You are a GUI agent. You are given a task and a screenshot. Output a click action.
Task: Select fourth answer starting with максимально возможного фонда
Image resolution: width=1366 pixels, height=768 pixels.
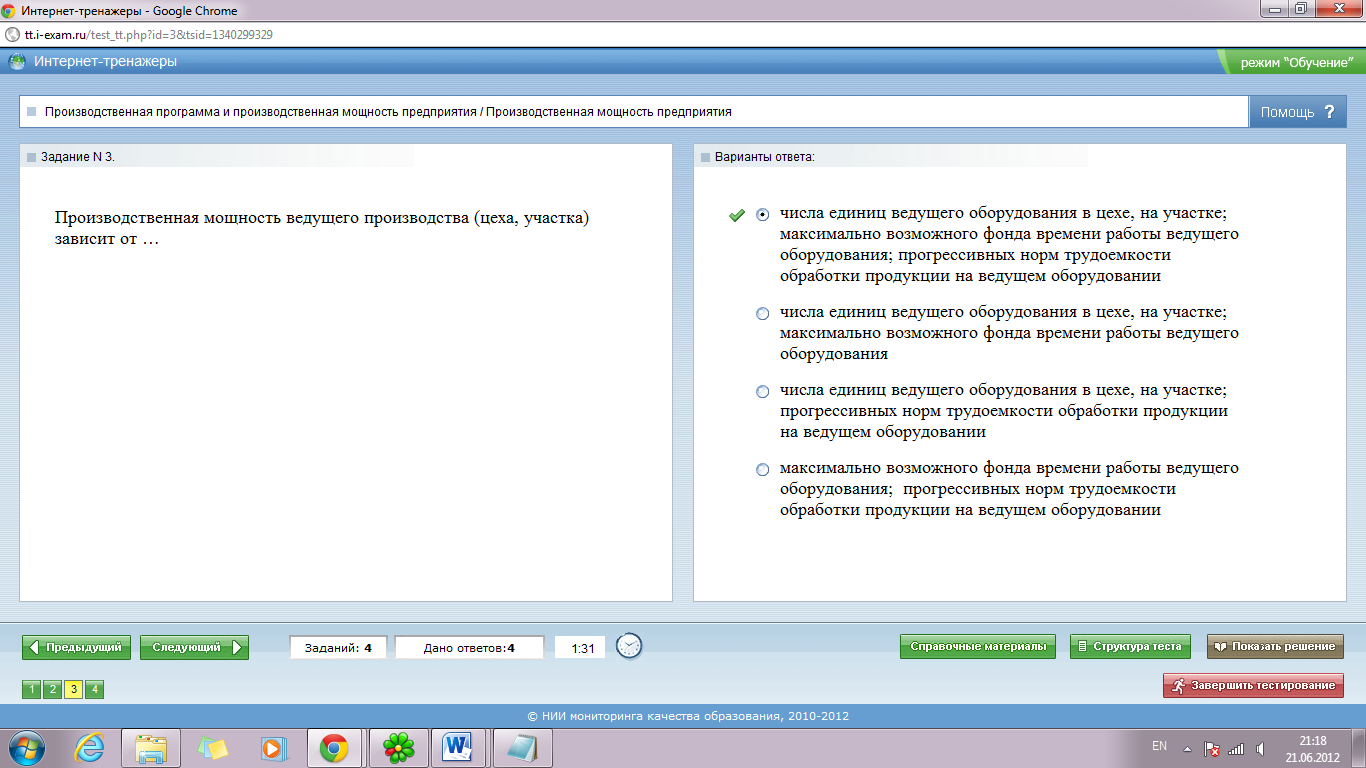pos(763,469)
